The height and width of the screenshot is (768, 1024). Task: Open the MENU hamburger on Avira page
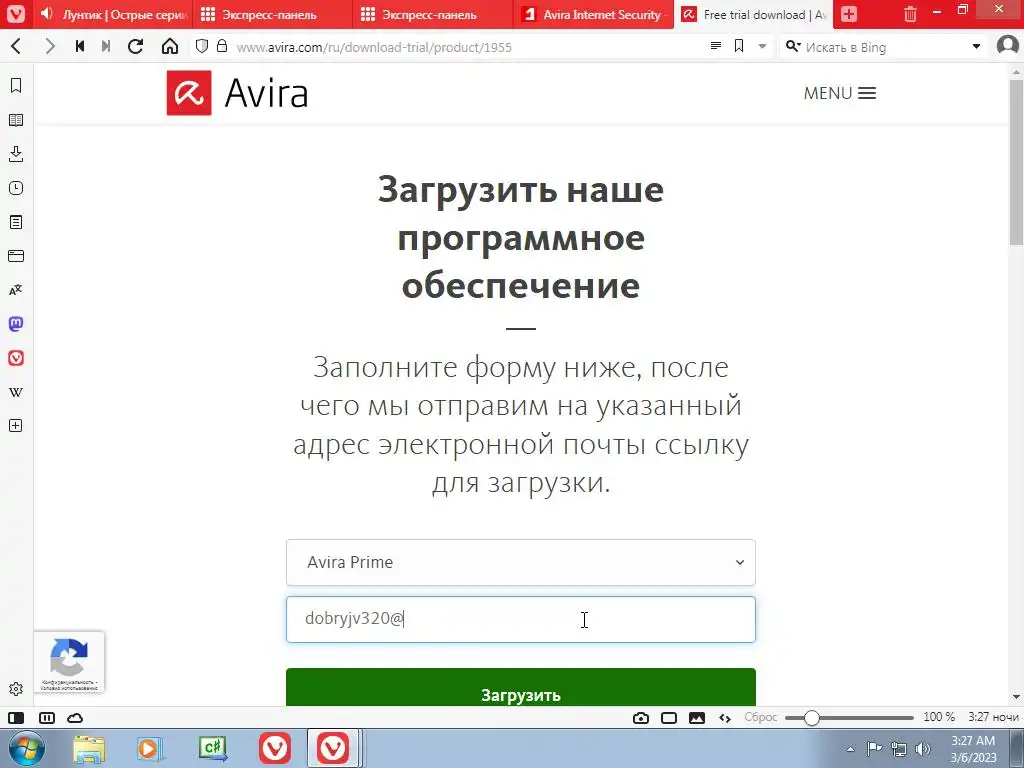pyautogui.click(x=840, y=93)
